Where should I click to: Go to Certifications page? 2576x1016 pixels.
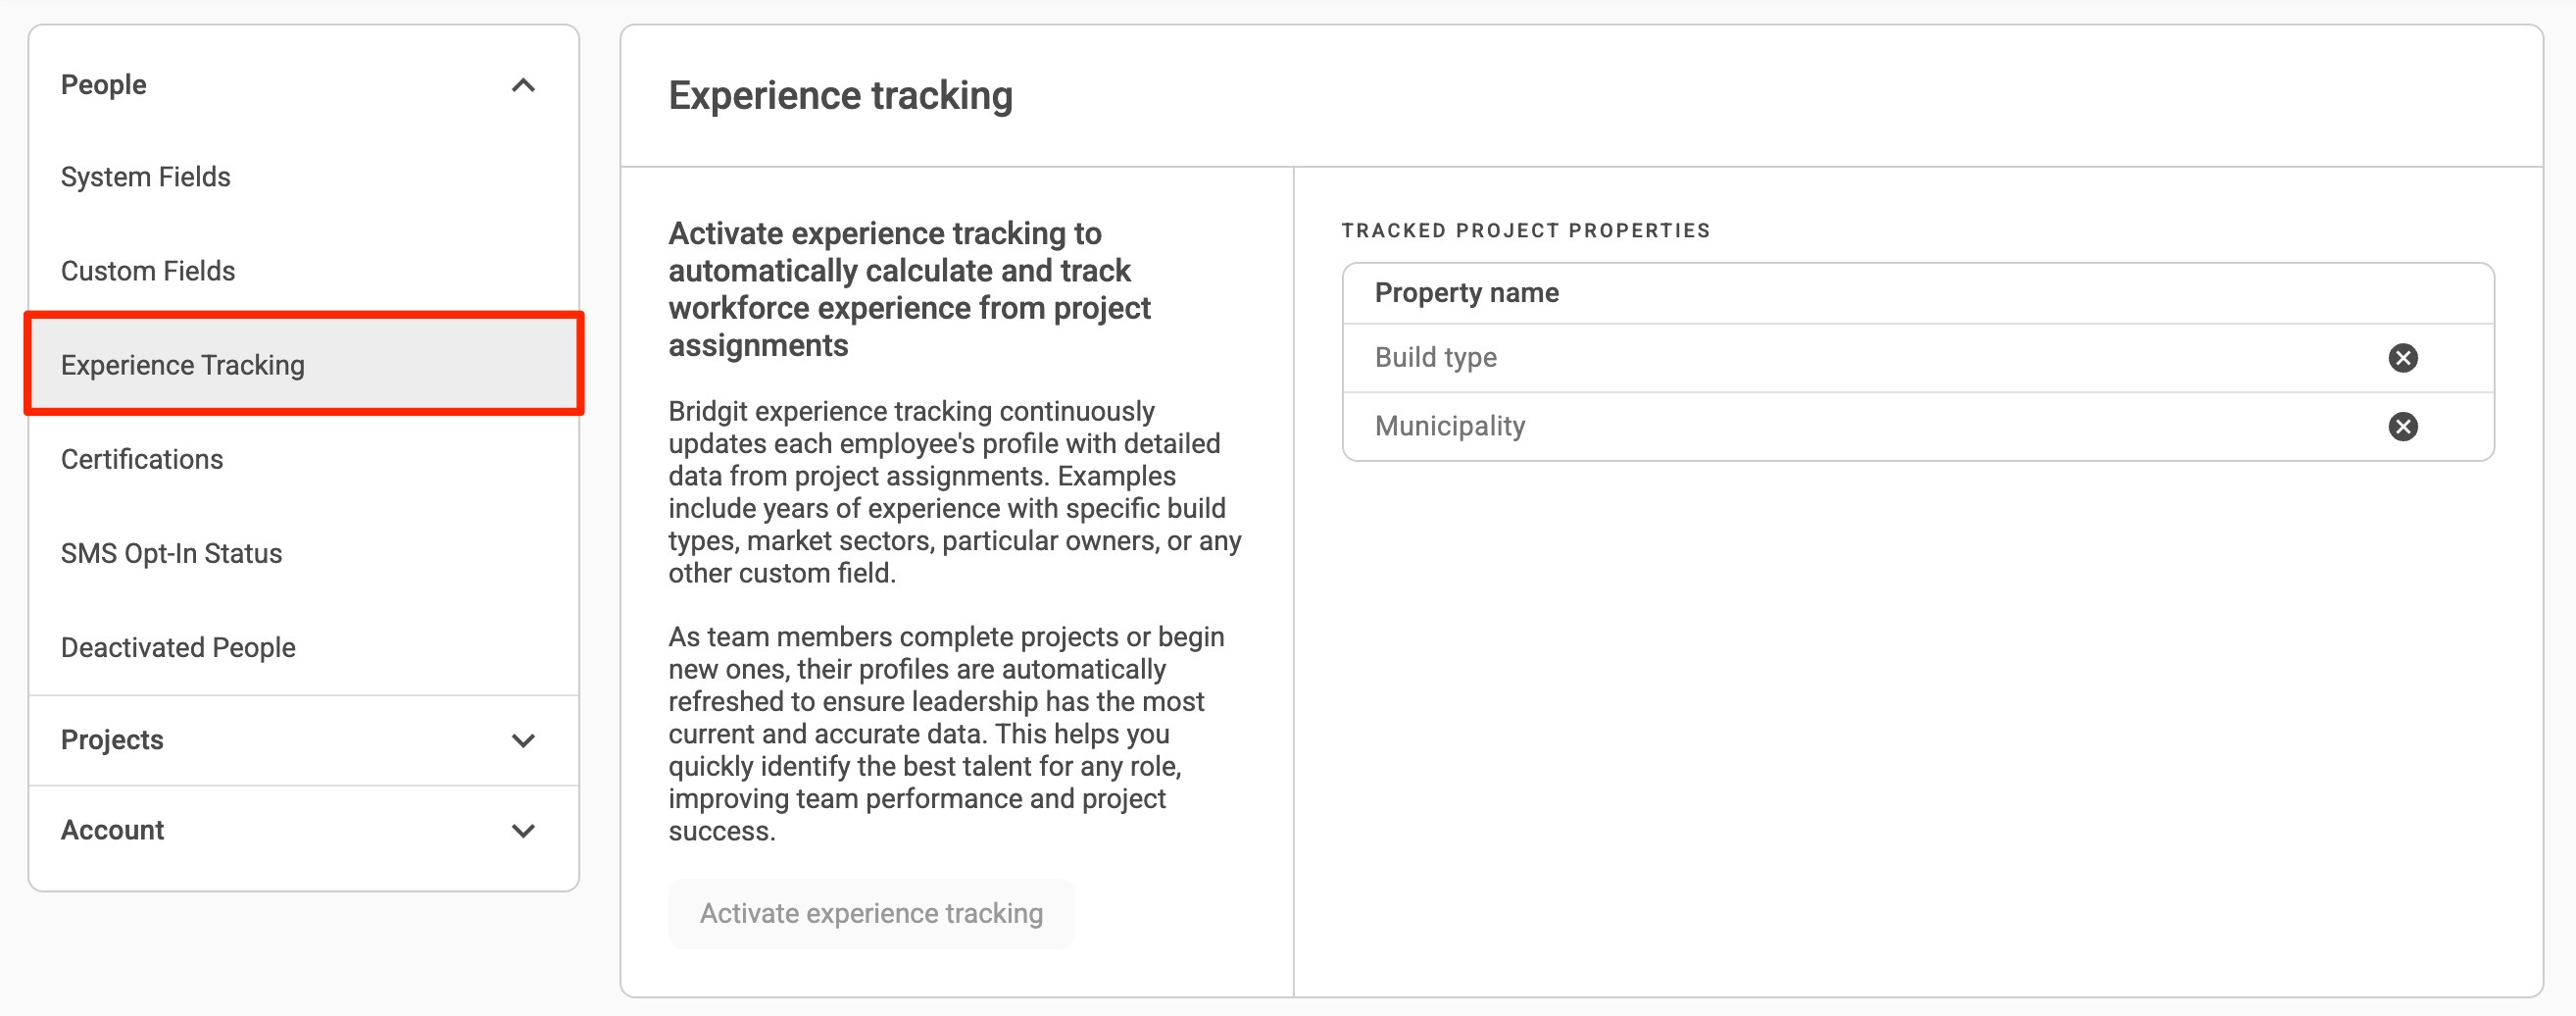coord(142,459)
